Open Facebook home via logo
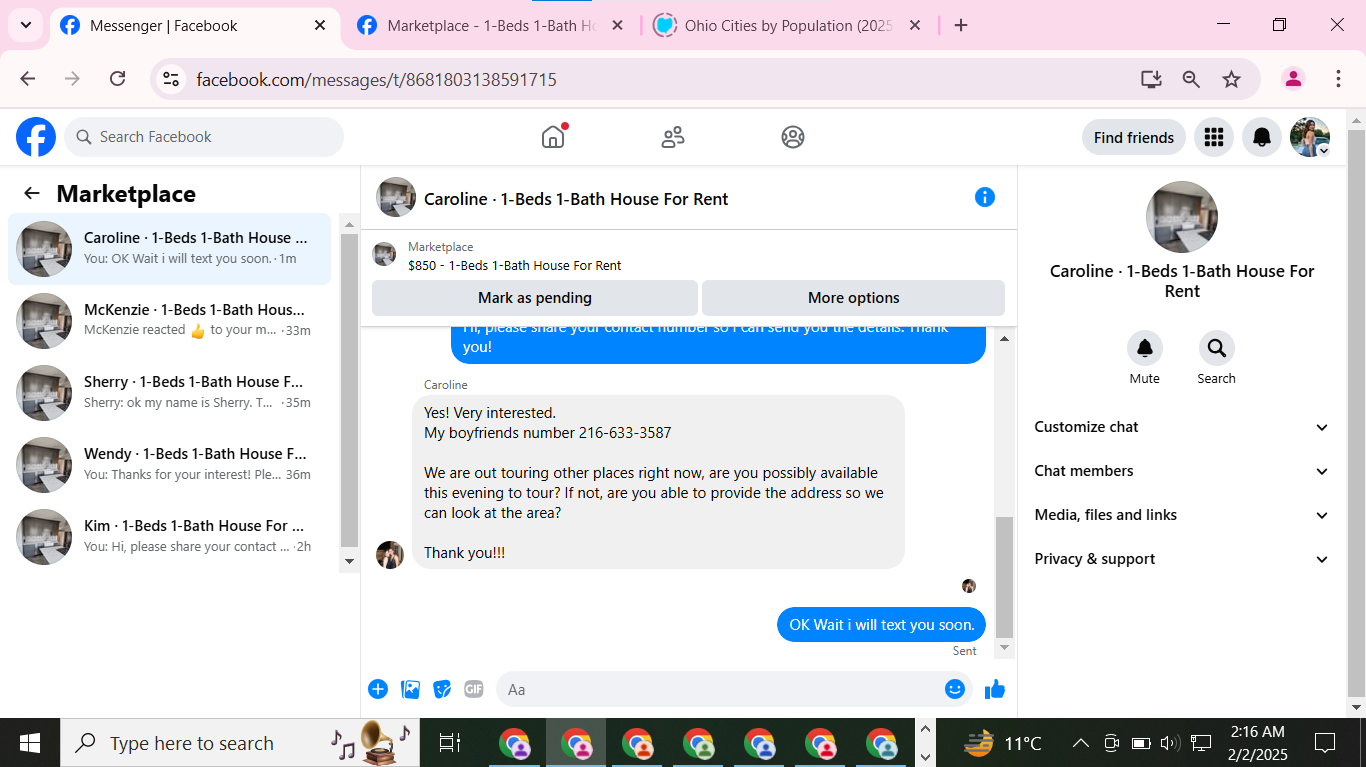 36,137
